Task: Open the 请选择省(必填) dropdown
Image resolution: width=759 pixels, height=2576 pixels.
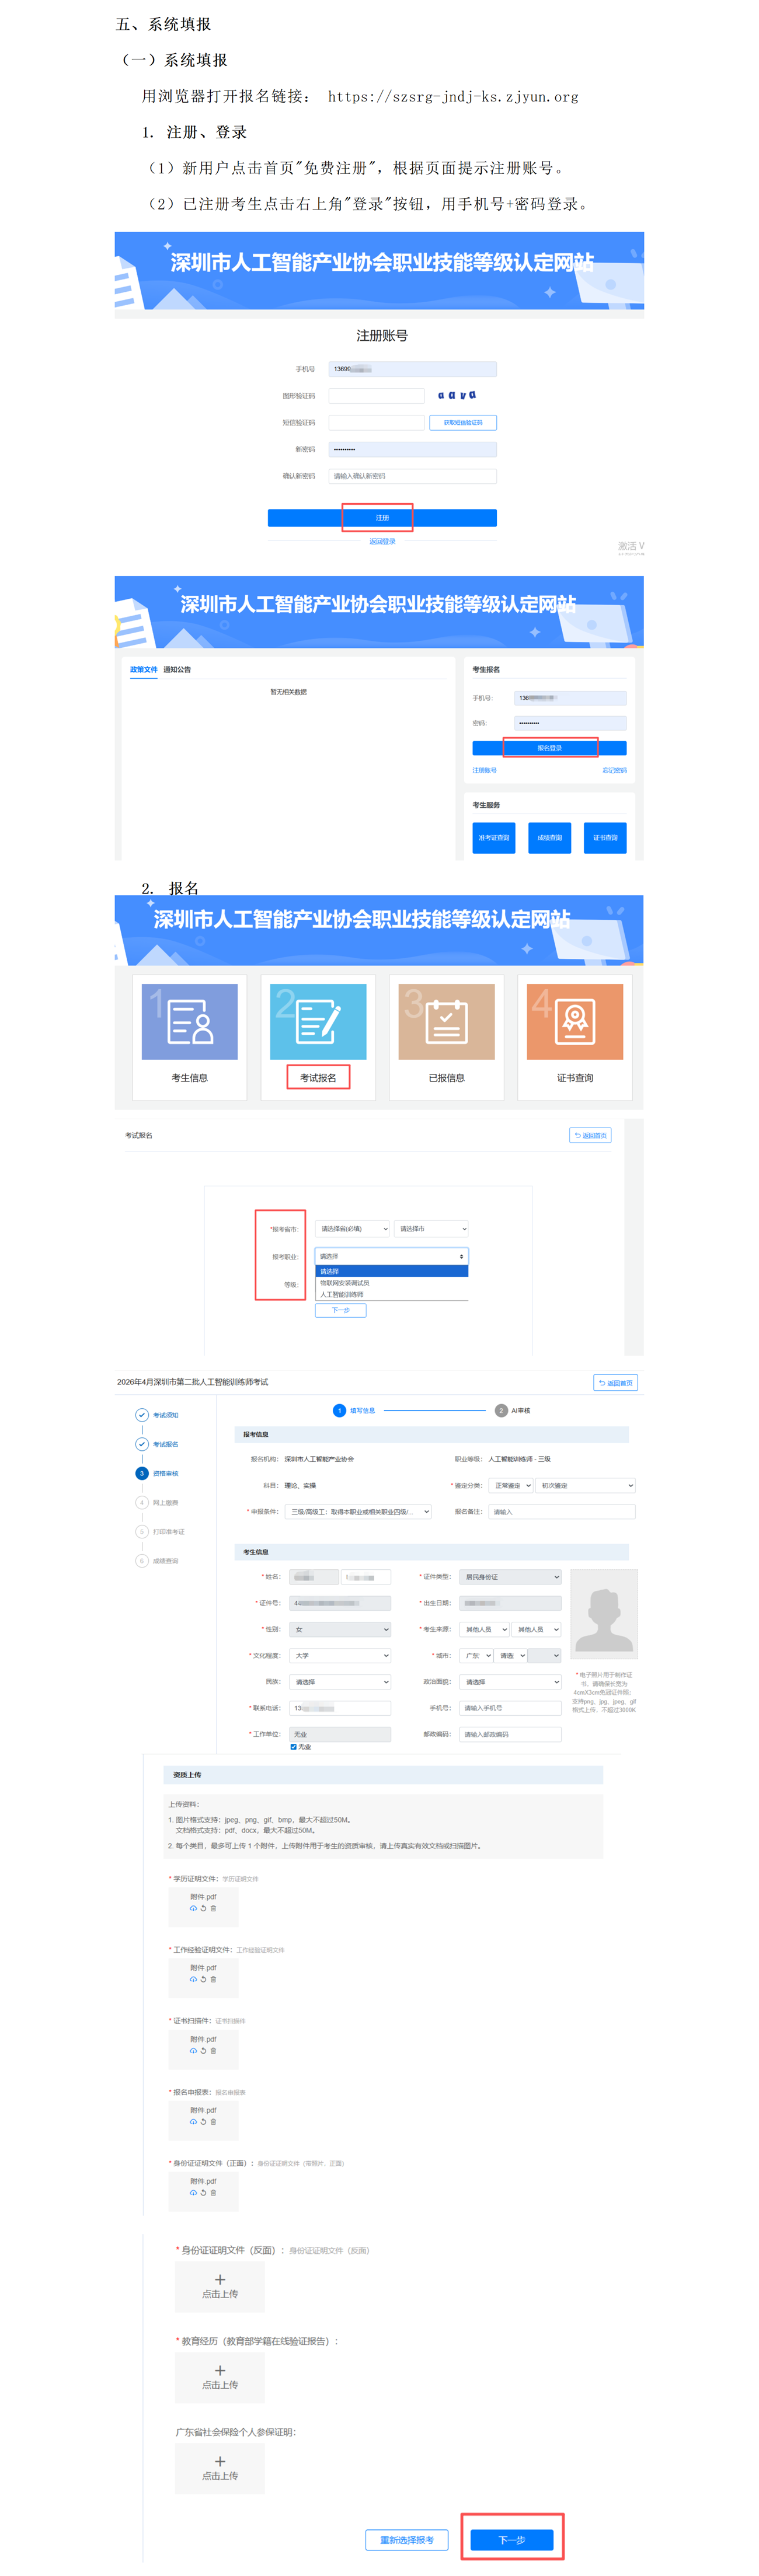Action: (x=352, y=1229)
